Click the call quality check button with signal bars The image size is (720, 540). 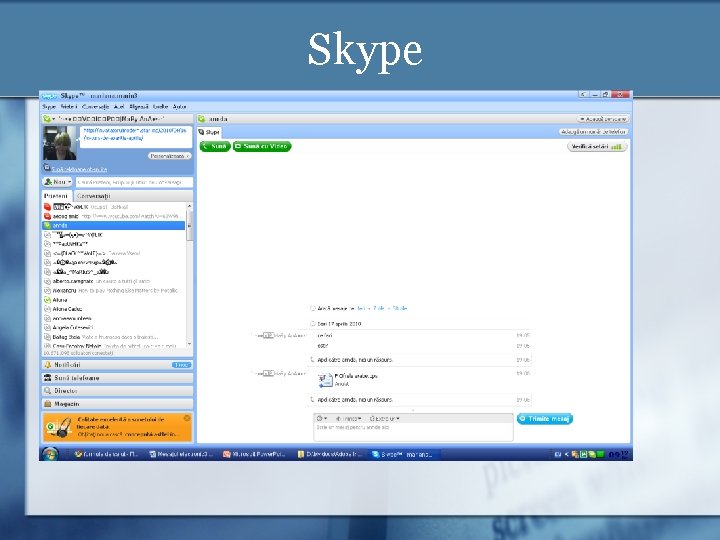(597, 147)
